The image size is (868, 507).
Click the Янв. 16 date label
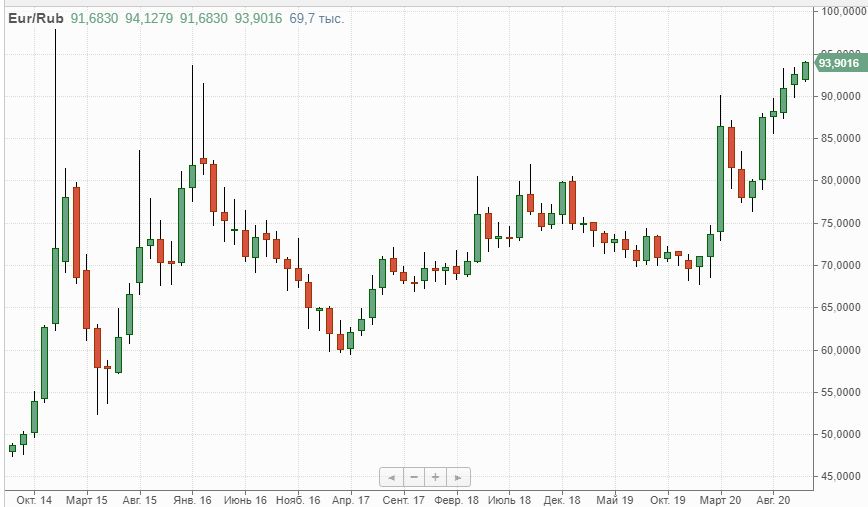pos(192,500)
